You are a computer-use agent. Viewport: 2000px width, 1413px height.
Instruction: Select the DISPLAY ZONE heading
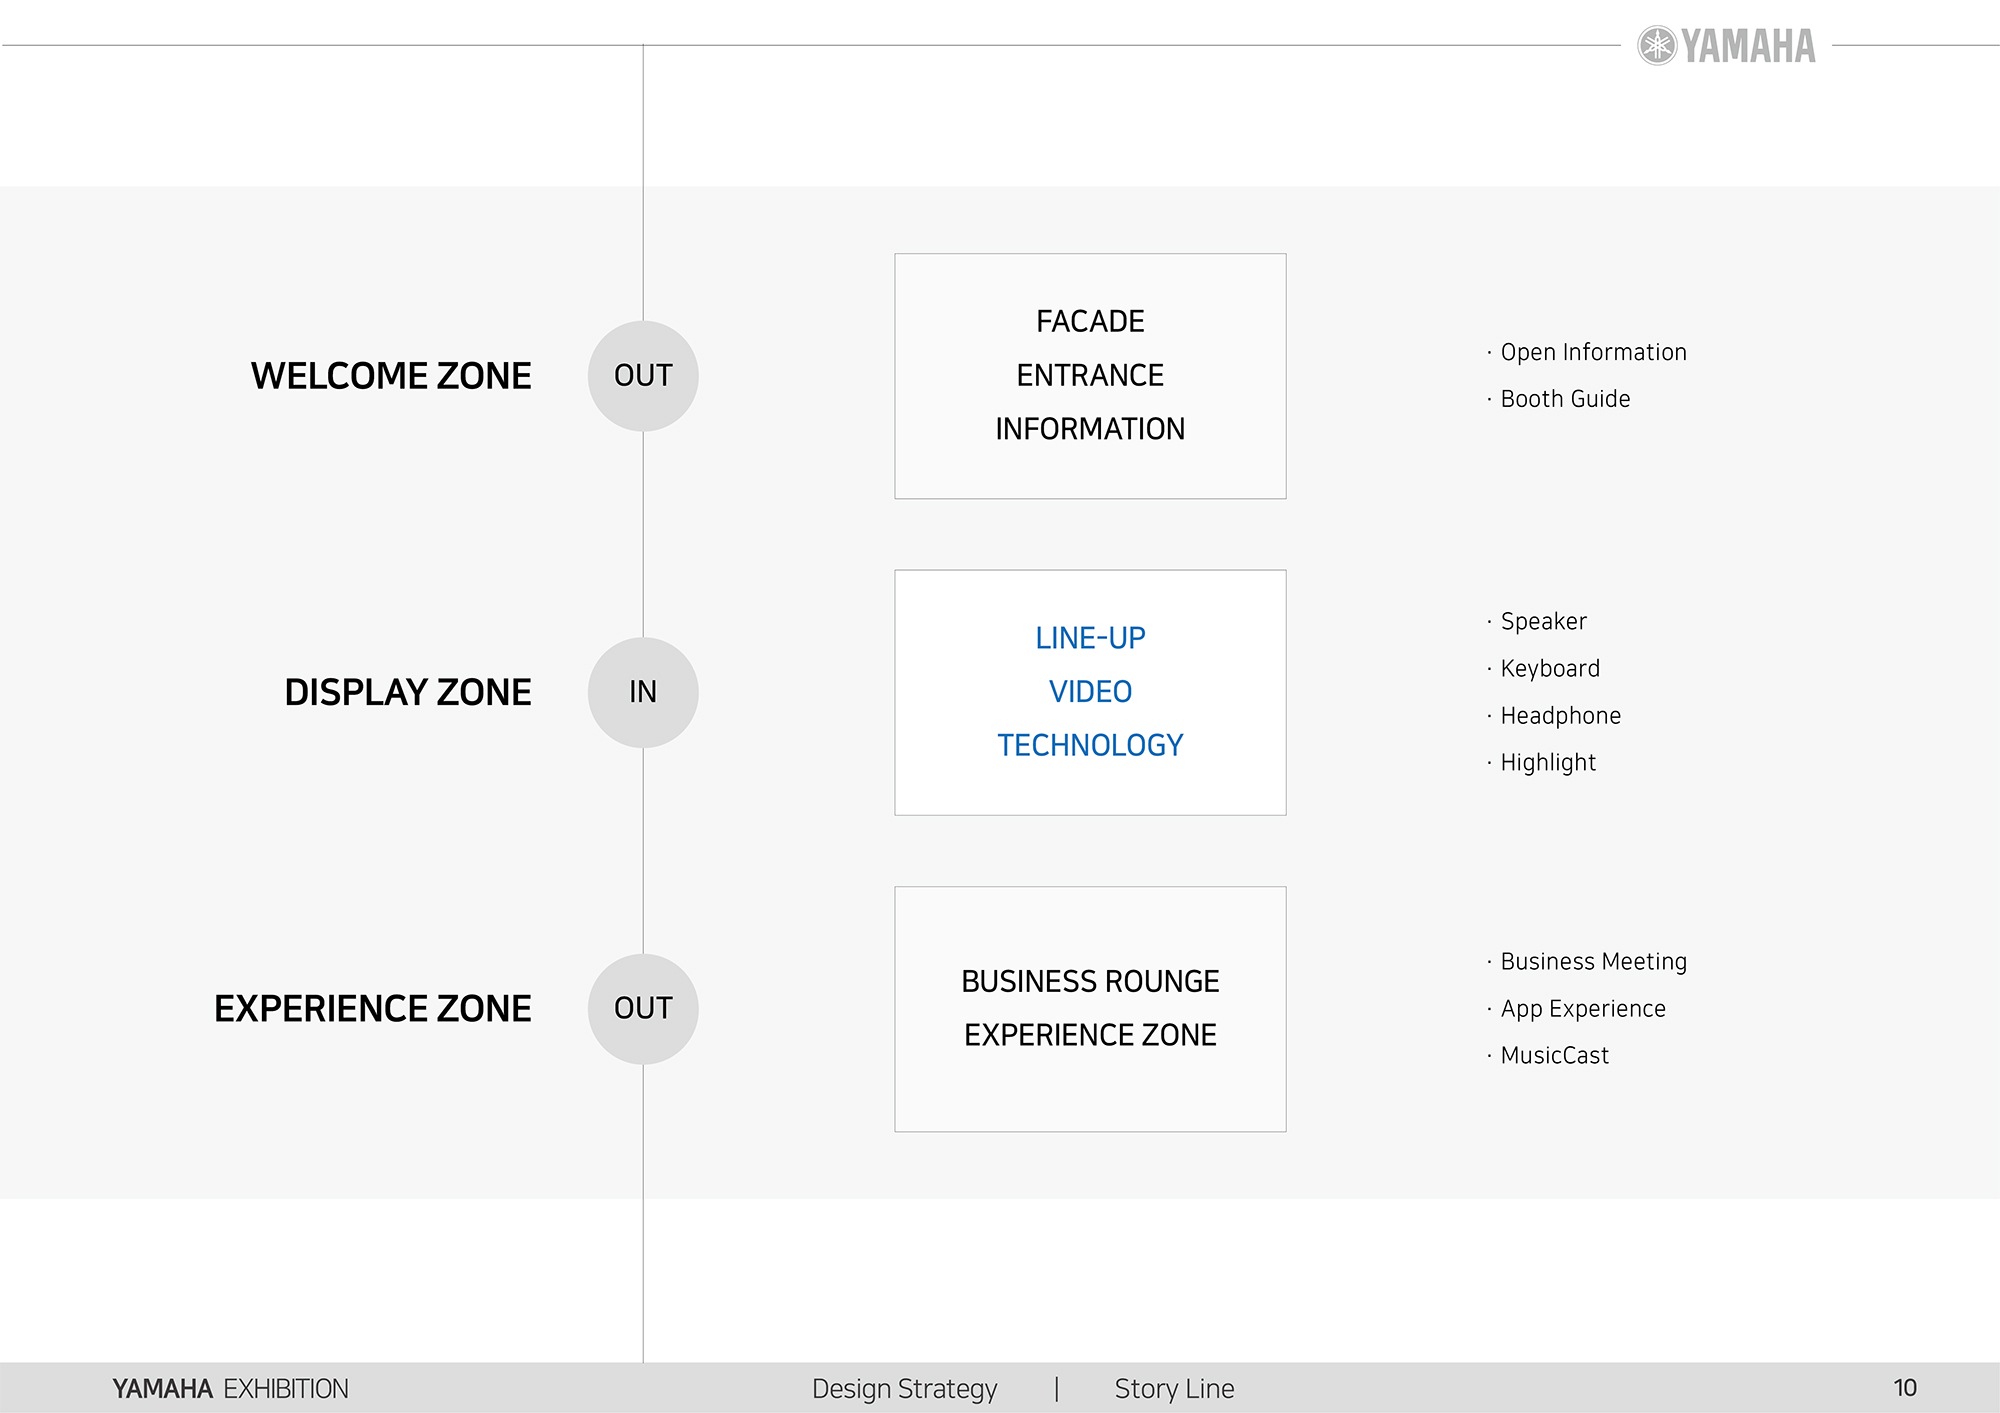click(408, 692)
